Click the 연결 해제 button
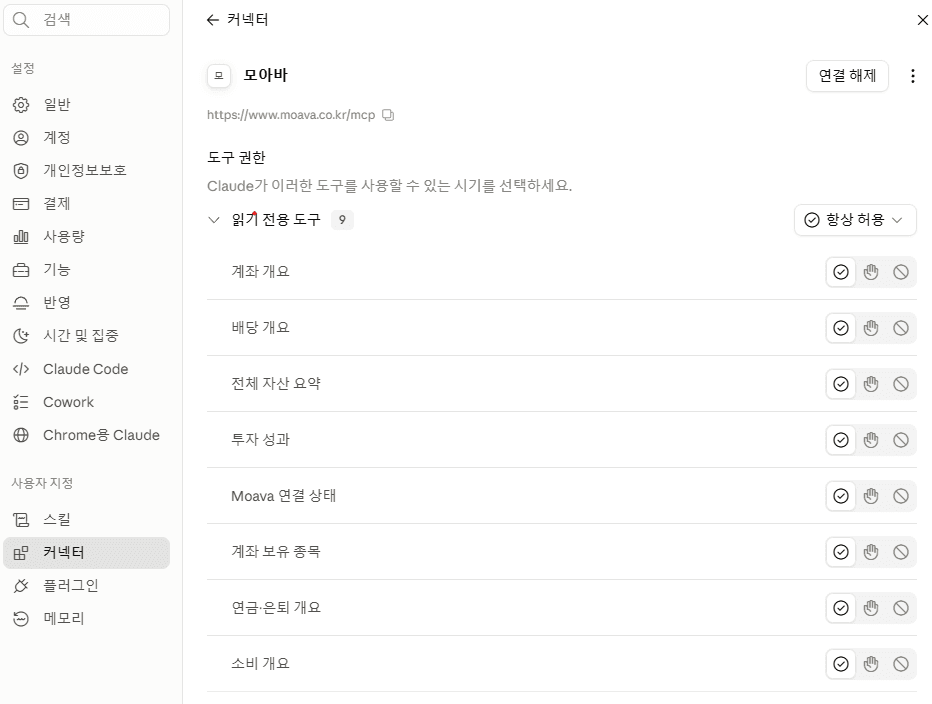932x704 pixels. tap(847, 76)
